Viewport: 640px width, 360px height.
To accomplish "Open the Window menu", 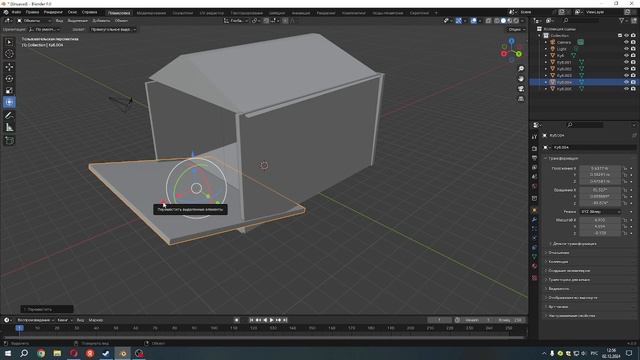I will click(x=72, y=12).
